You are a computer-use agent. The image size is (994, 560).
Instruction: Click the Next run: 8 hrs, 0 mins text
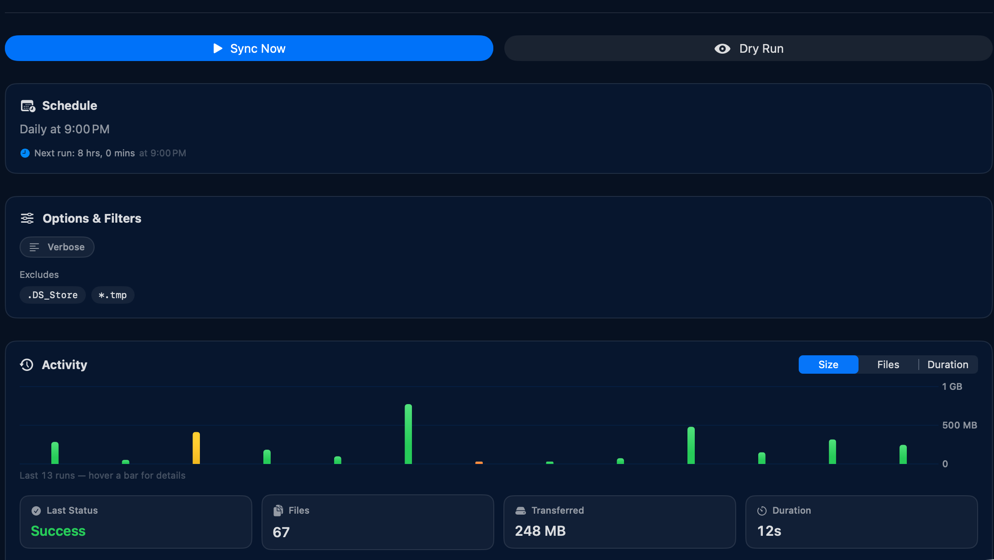84,153
